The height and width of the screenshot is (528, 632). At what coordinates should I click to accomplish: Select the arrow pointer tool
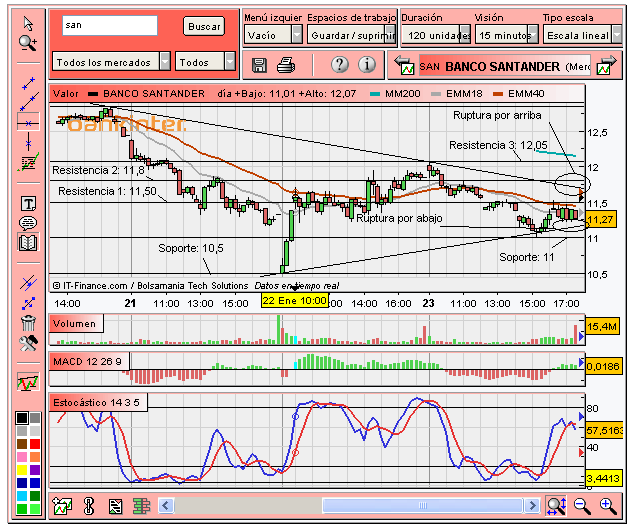click(x=28, y=23)
